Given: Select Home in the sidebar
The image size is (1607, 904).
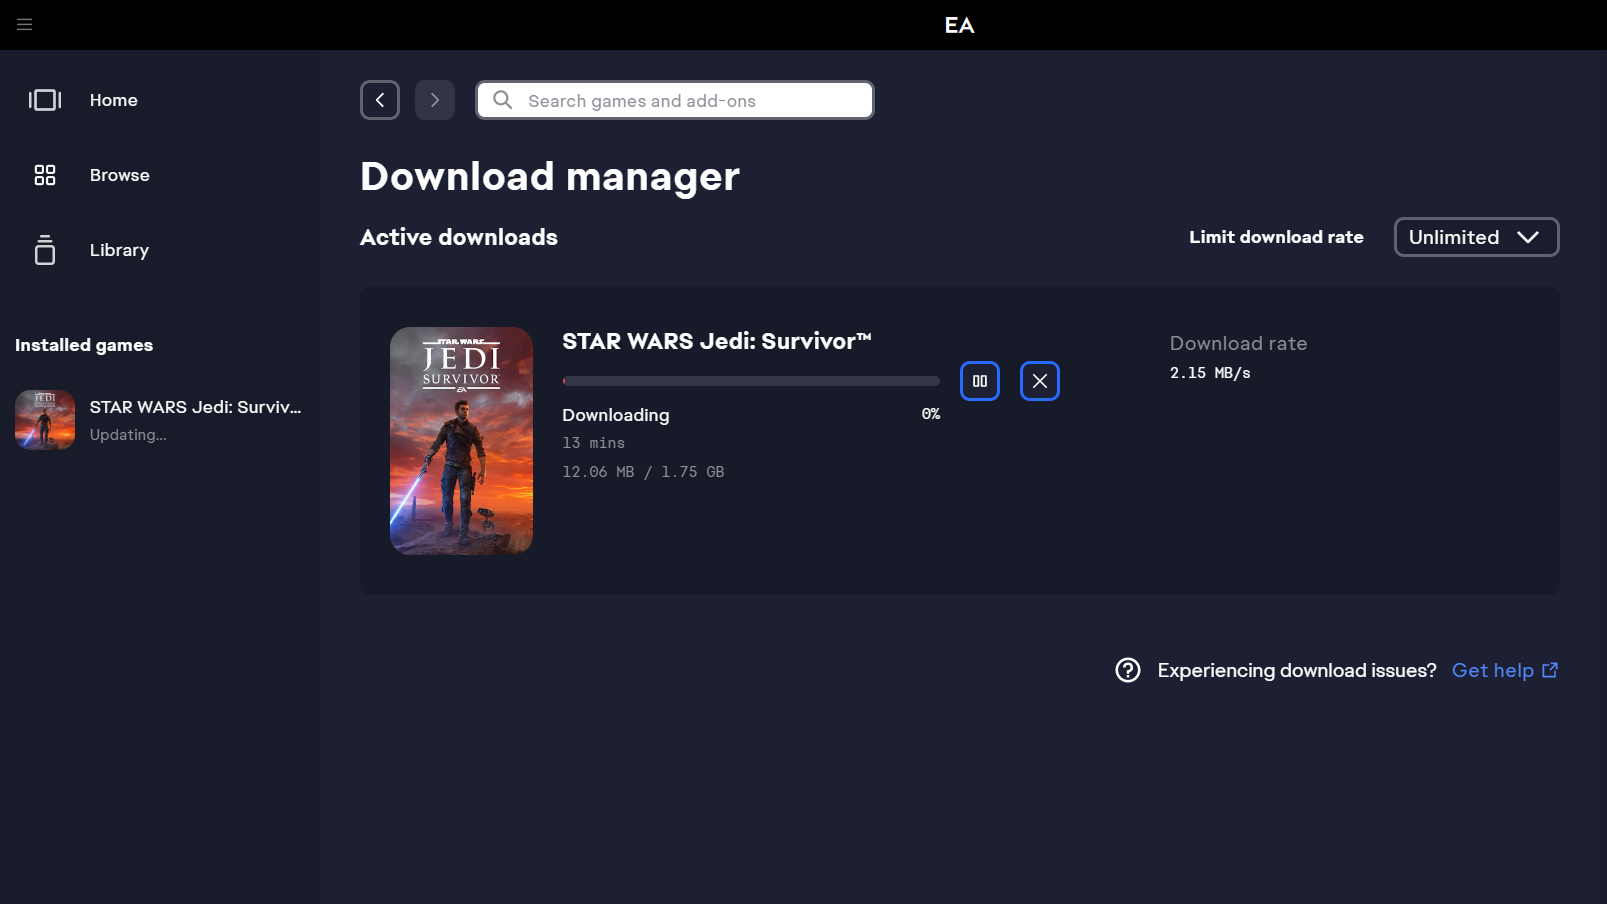Looking at the screenshot, I should [x=114, y=100].
